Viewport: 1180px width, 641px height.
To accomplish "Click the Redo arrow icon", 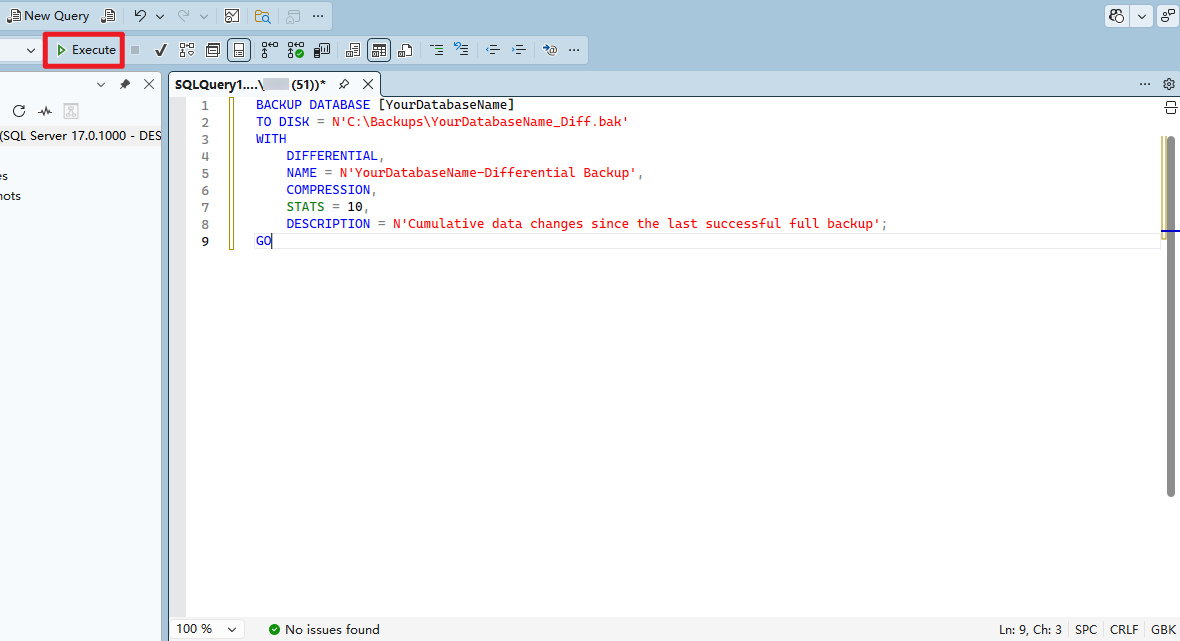I will point(184,16).
